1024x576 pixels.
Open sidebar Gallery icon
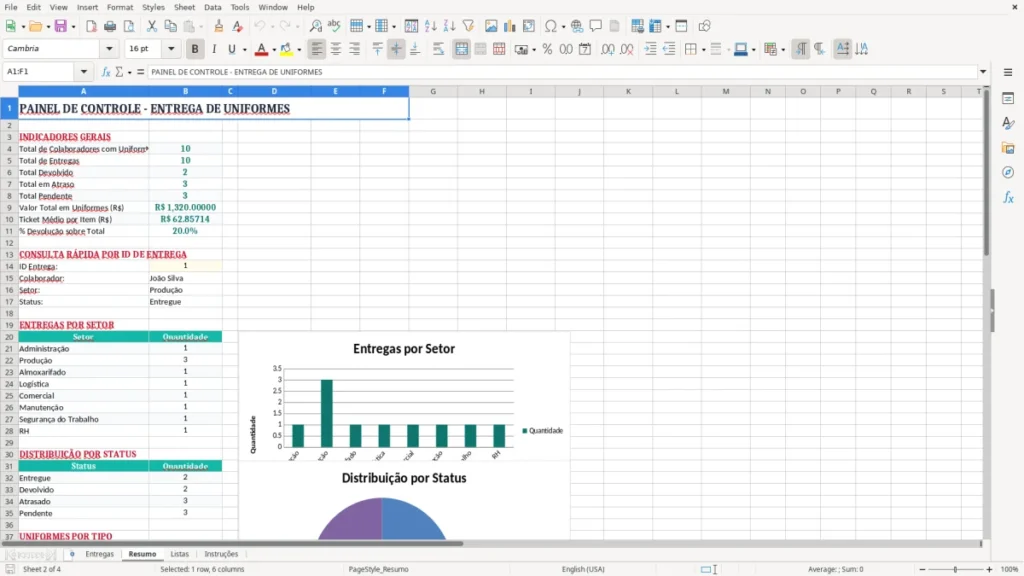click(x=1008, y=148)
